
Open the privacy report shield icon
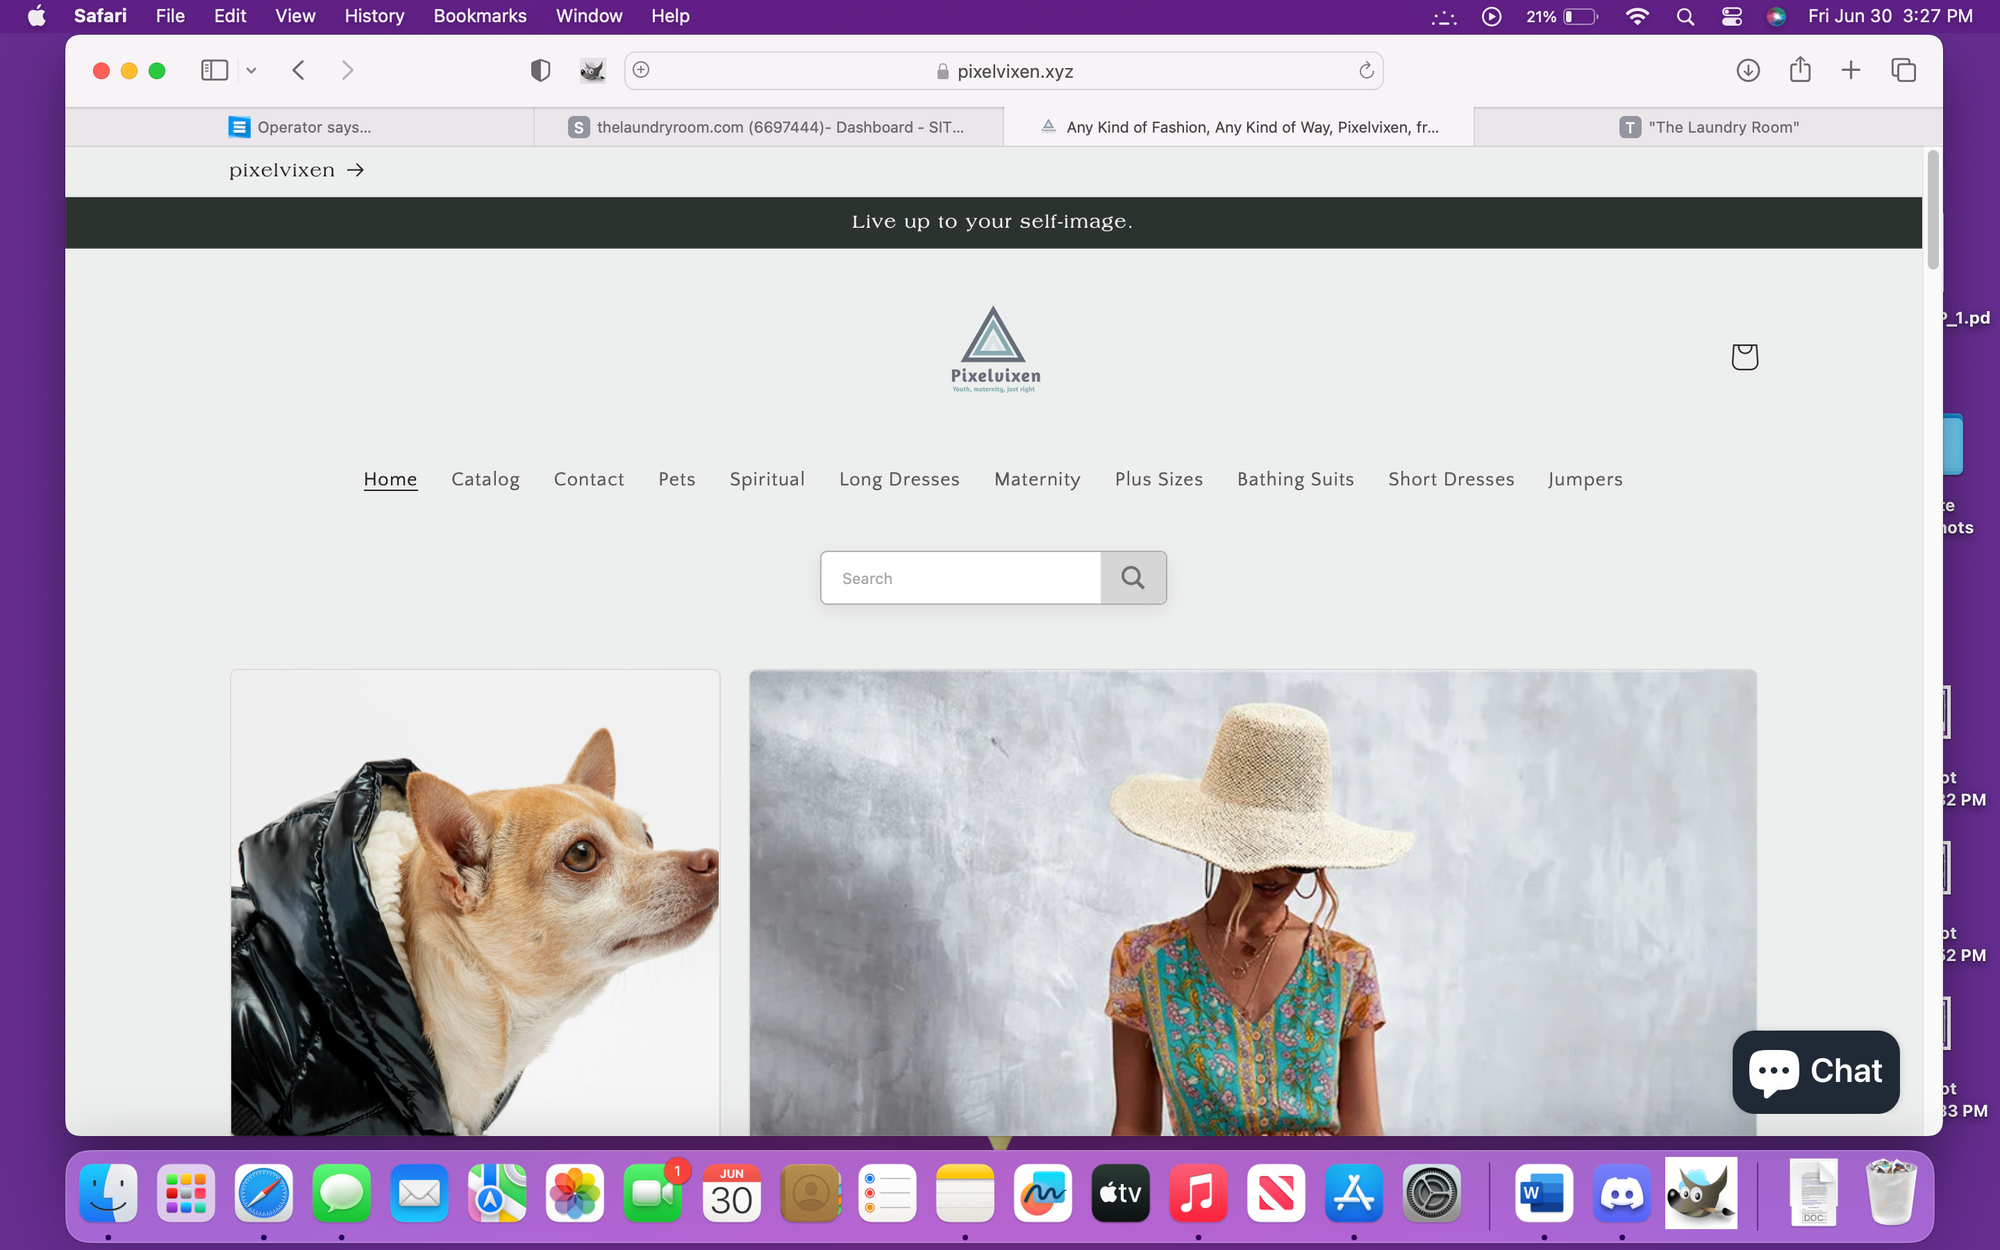540,70
